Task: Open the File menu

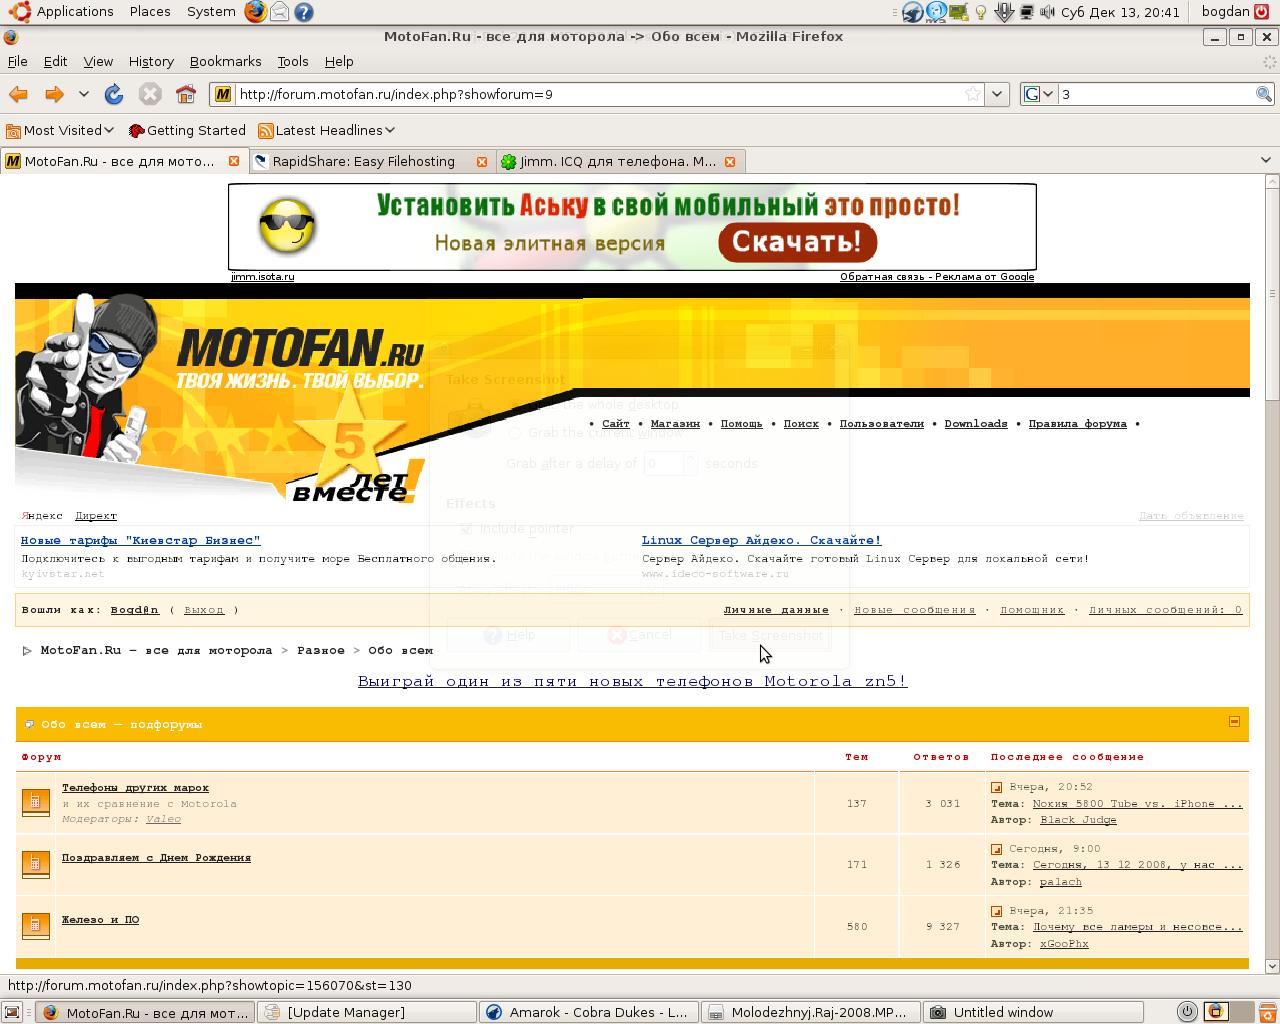Action: (17, 61)
